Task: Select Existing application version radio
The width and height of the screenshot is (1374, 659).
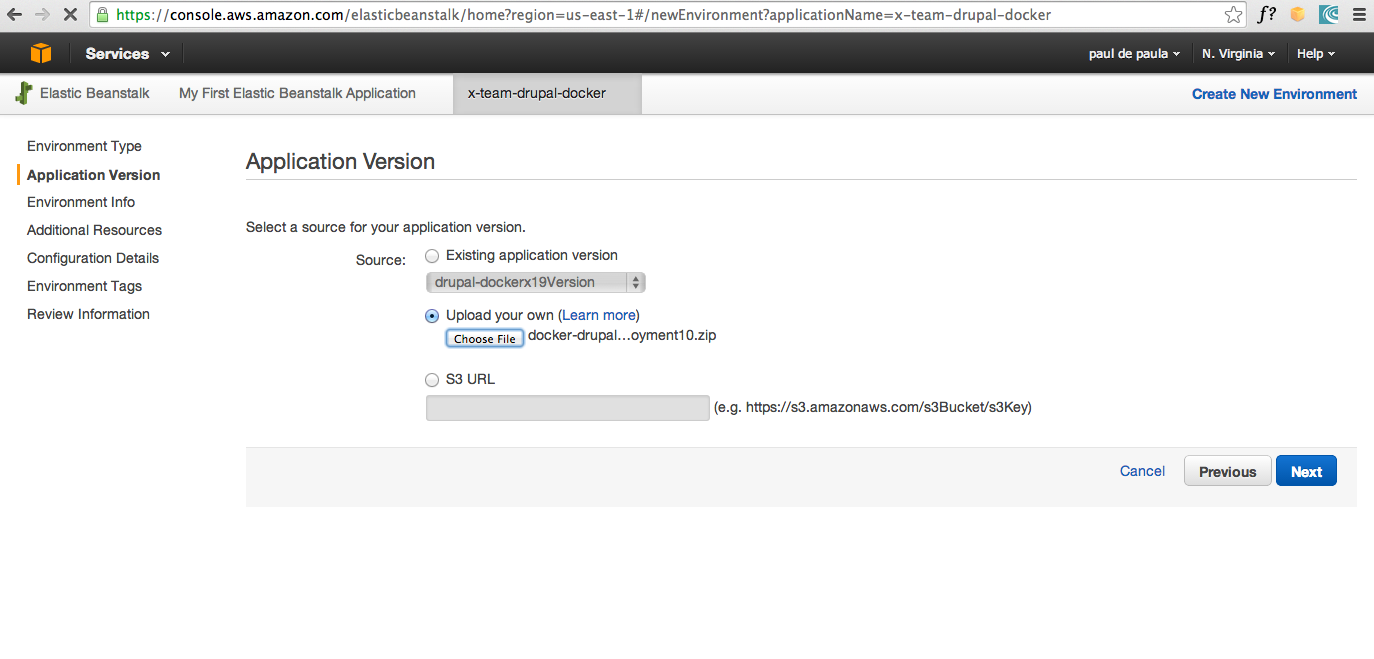Action: [x=432, y=256]
